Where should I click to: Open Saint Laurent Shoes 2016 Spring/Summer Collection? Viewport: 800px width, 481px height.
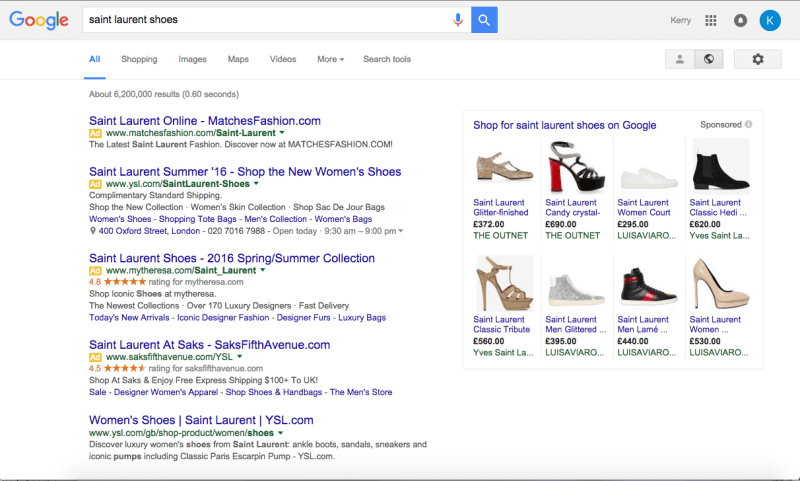(232, 258)
